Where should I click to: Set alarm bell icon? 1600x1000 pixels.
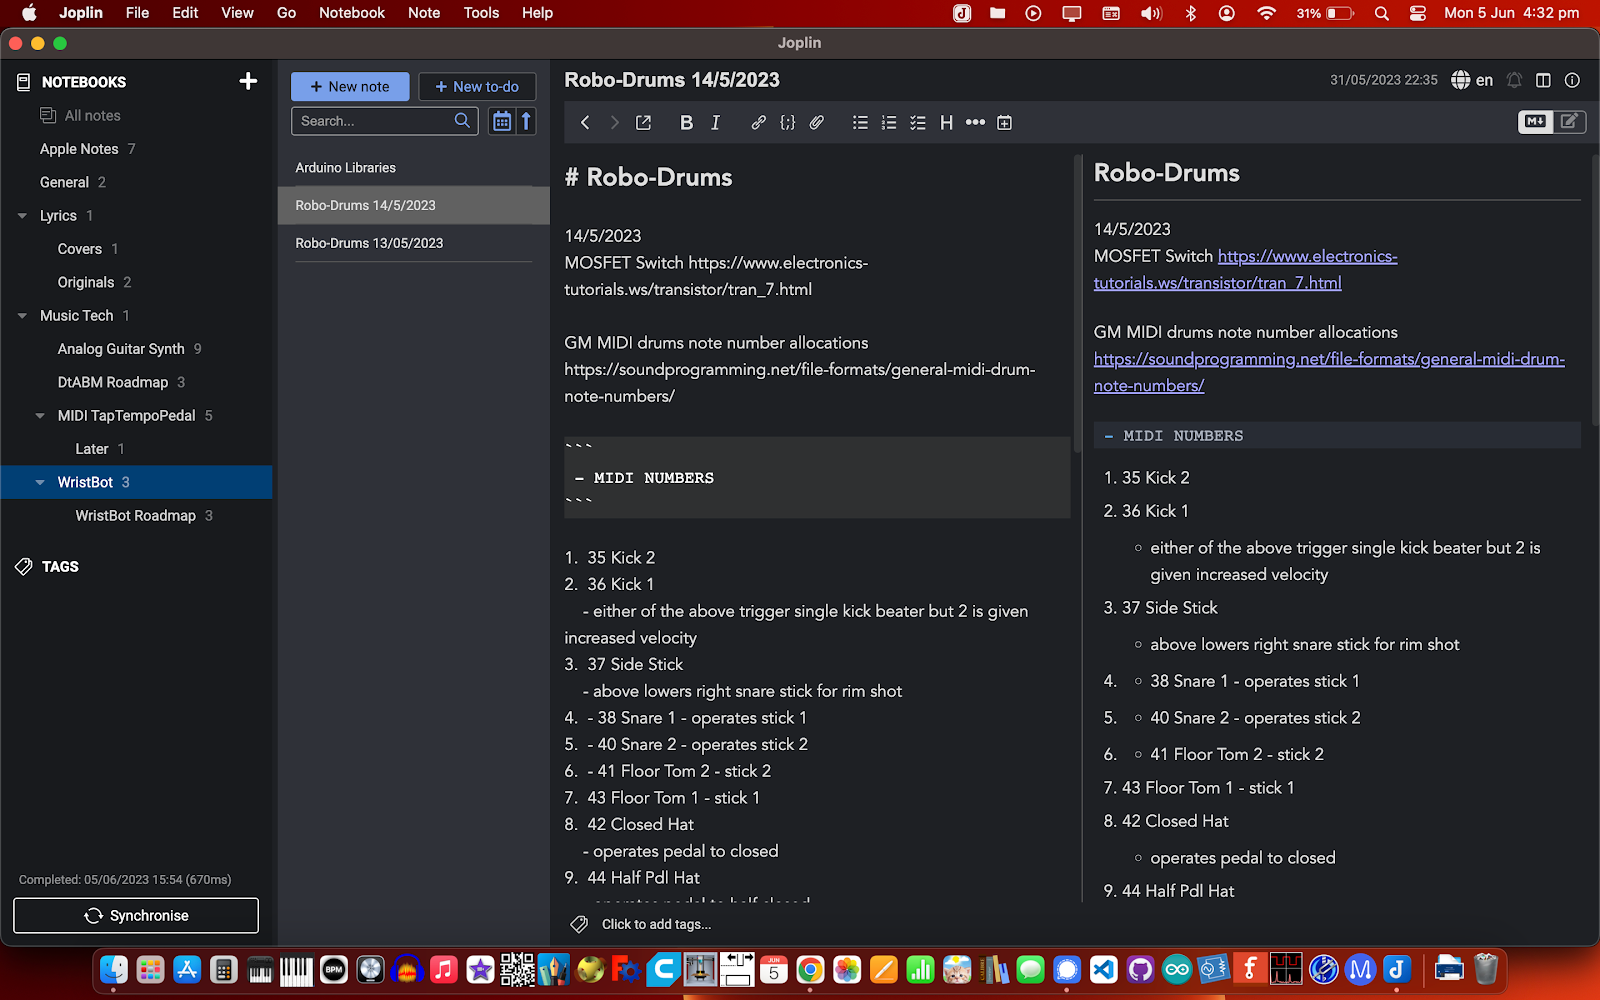1515,80
